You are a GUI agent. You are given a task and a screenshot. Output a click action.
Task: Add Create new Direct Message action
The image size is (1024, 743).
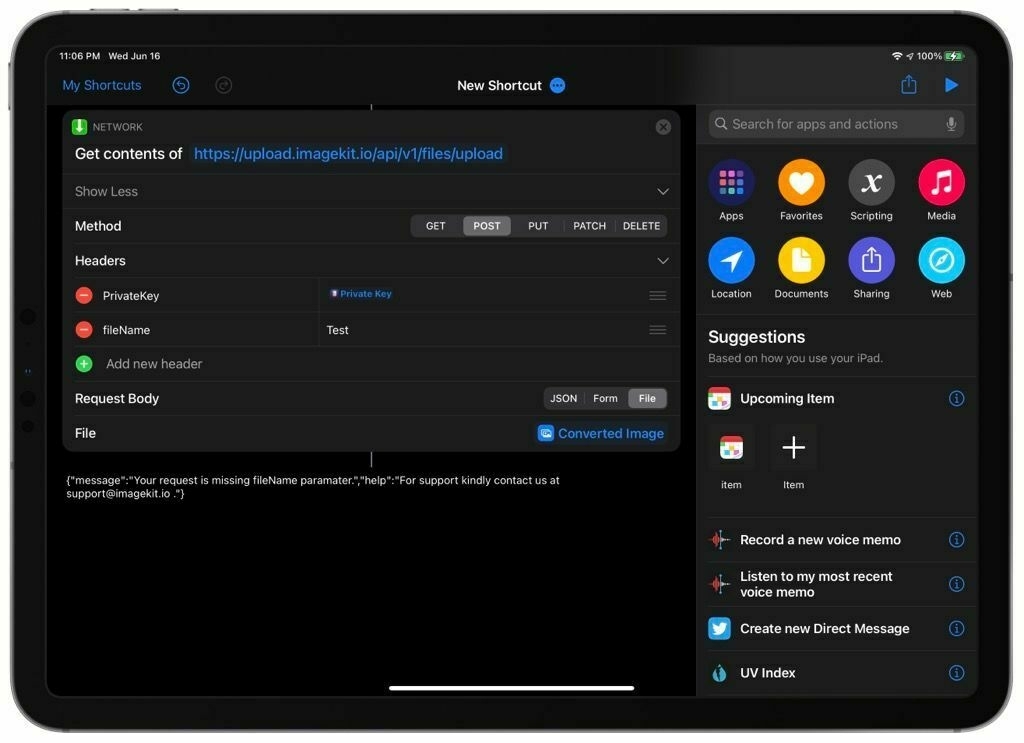824,629
